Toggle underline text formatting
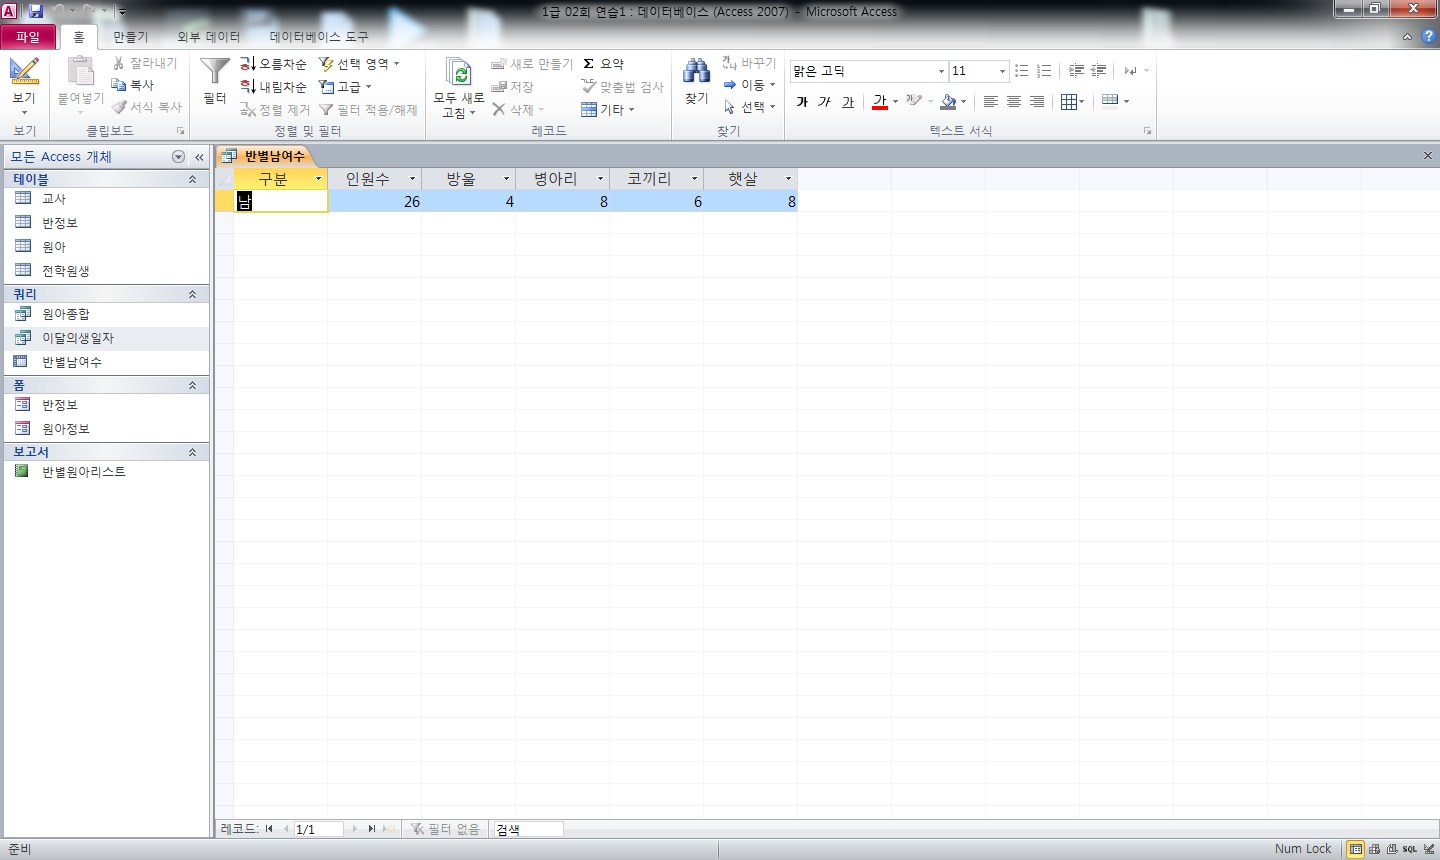Viewport: 1440px width, 860px height. 848,102
